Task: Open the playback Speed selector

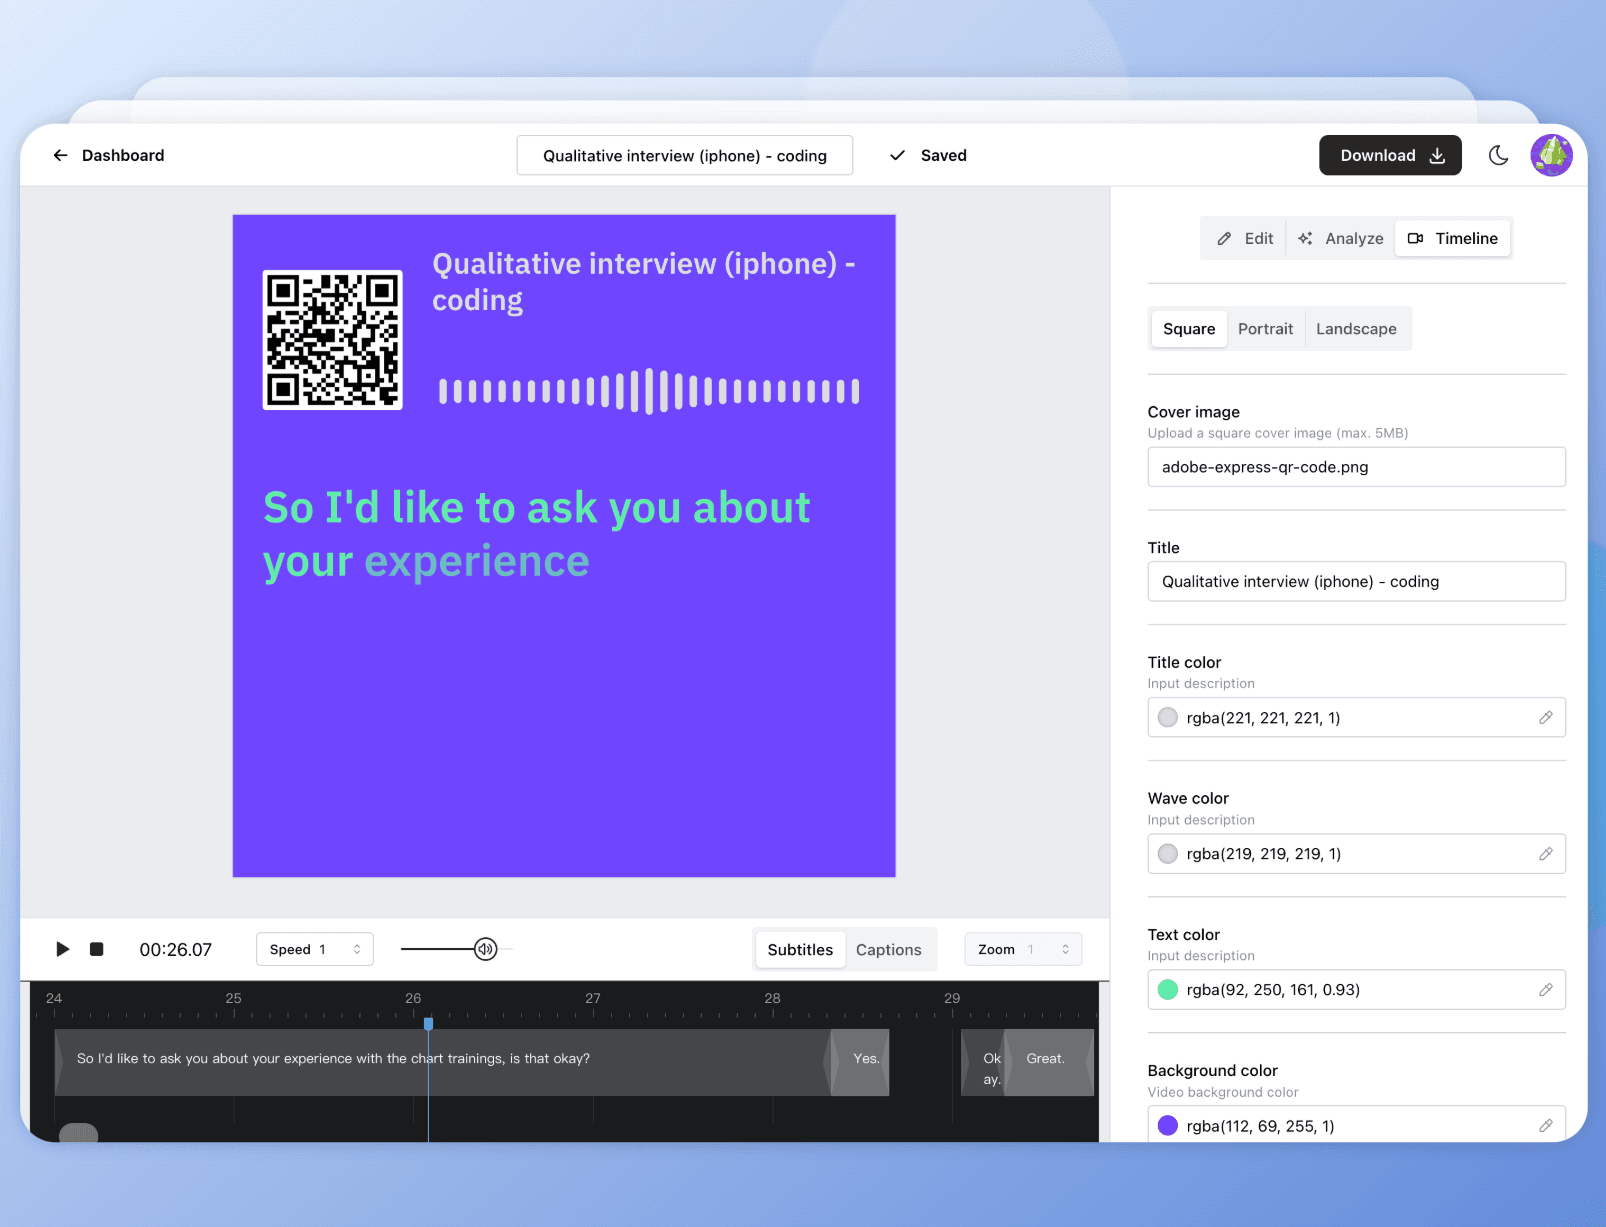Action: tap(314, 949)
